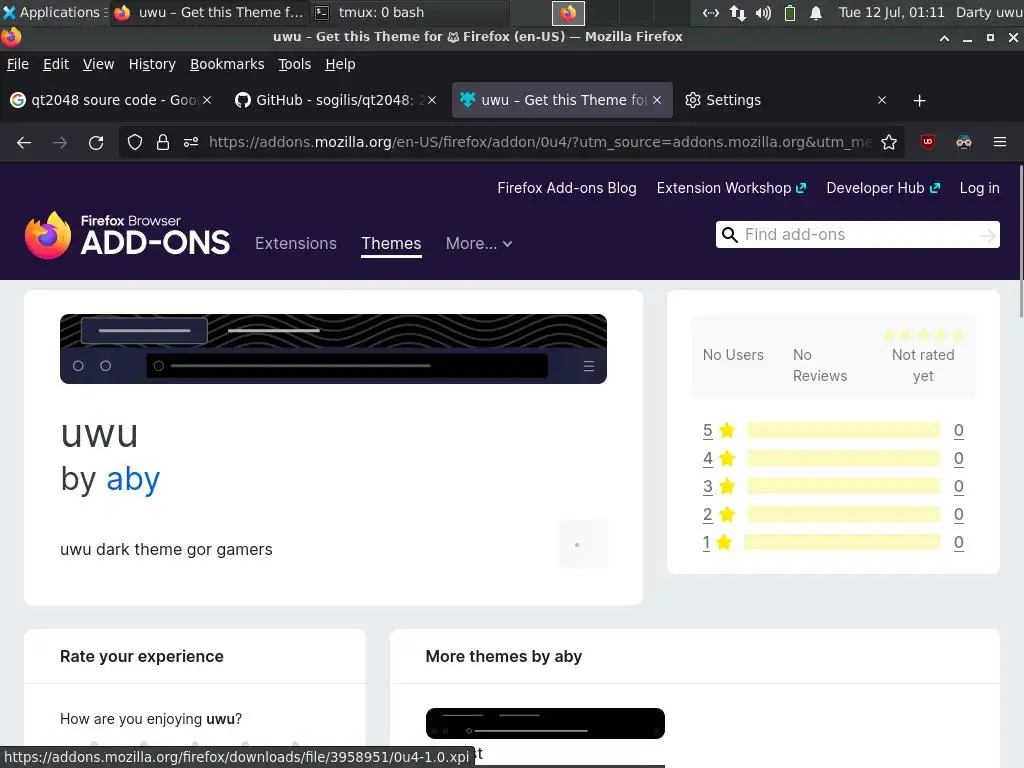Screen dimensions: 1024x768
Task: Open the Firefox hamburger application menu
Action: pos(1000,142)
